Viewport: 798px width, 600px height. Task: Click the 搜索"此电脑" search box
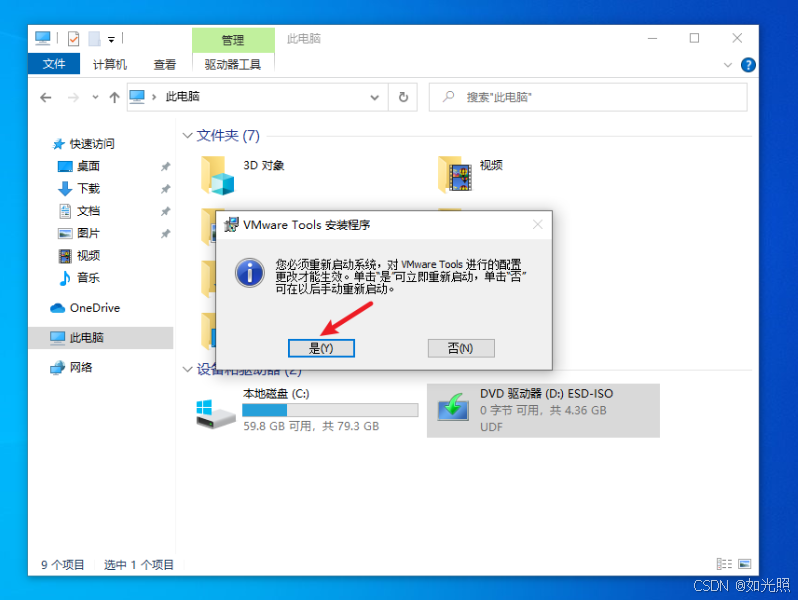tap(588, 97)
